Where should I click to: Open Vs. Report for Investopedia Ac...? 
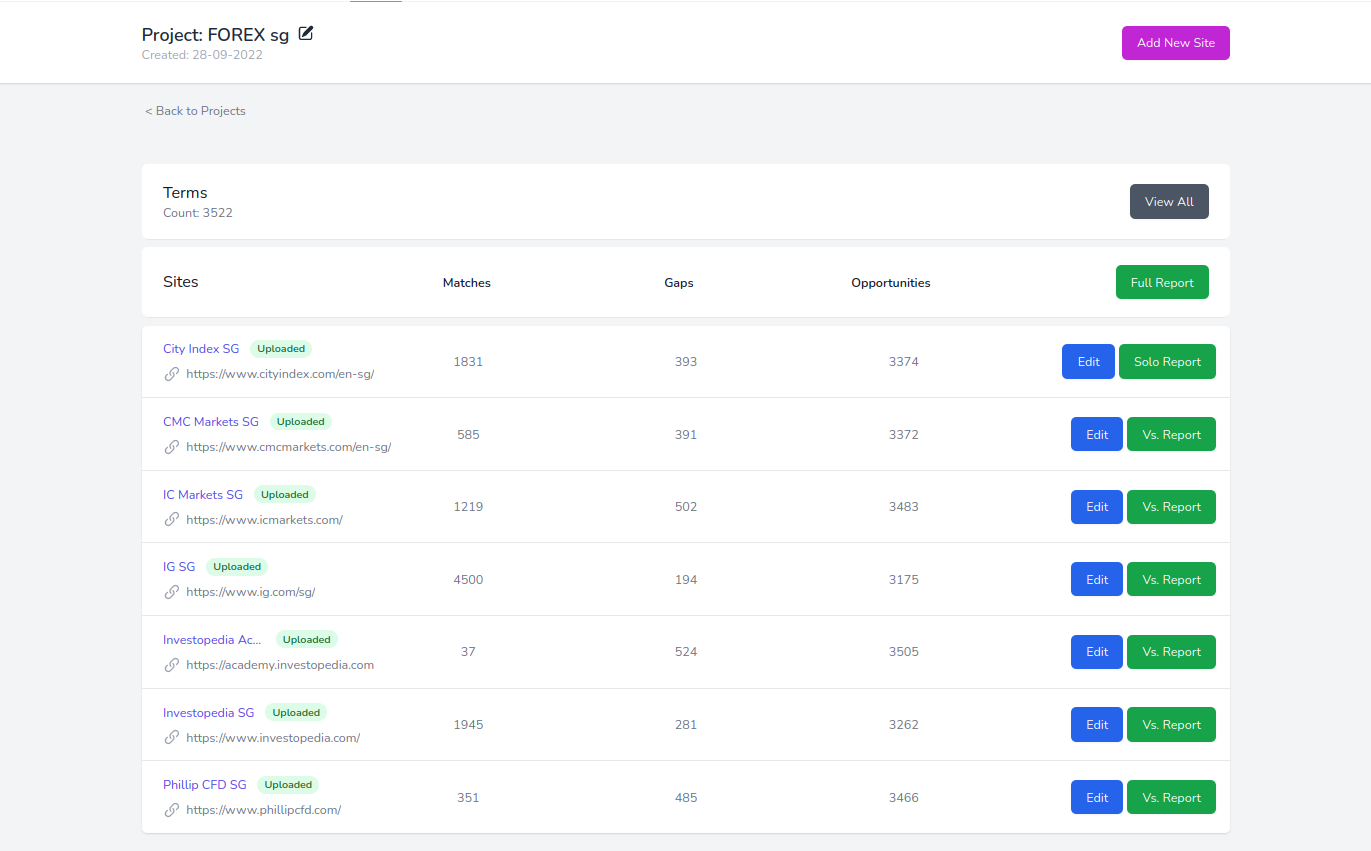tap(1171, 652)
